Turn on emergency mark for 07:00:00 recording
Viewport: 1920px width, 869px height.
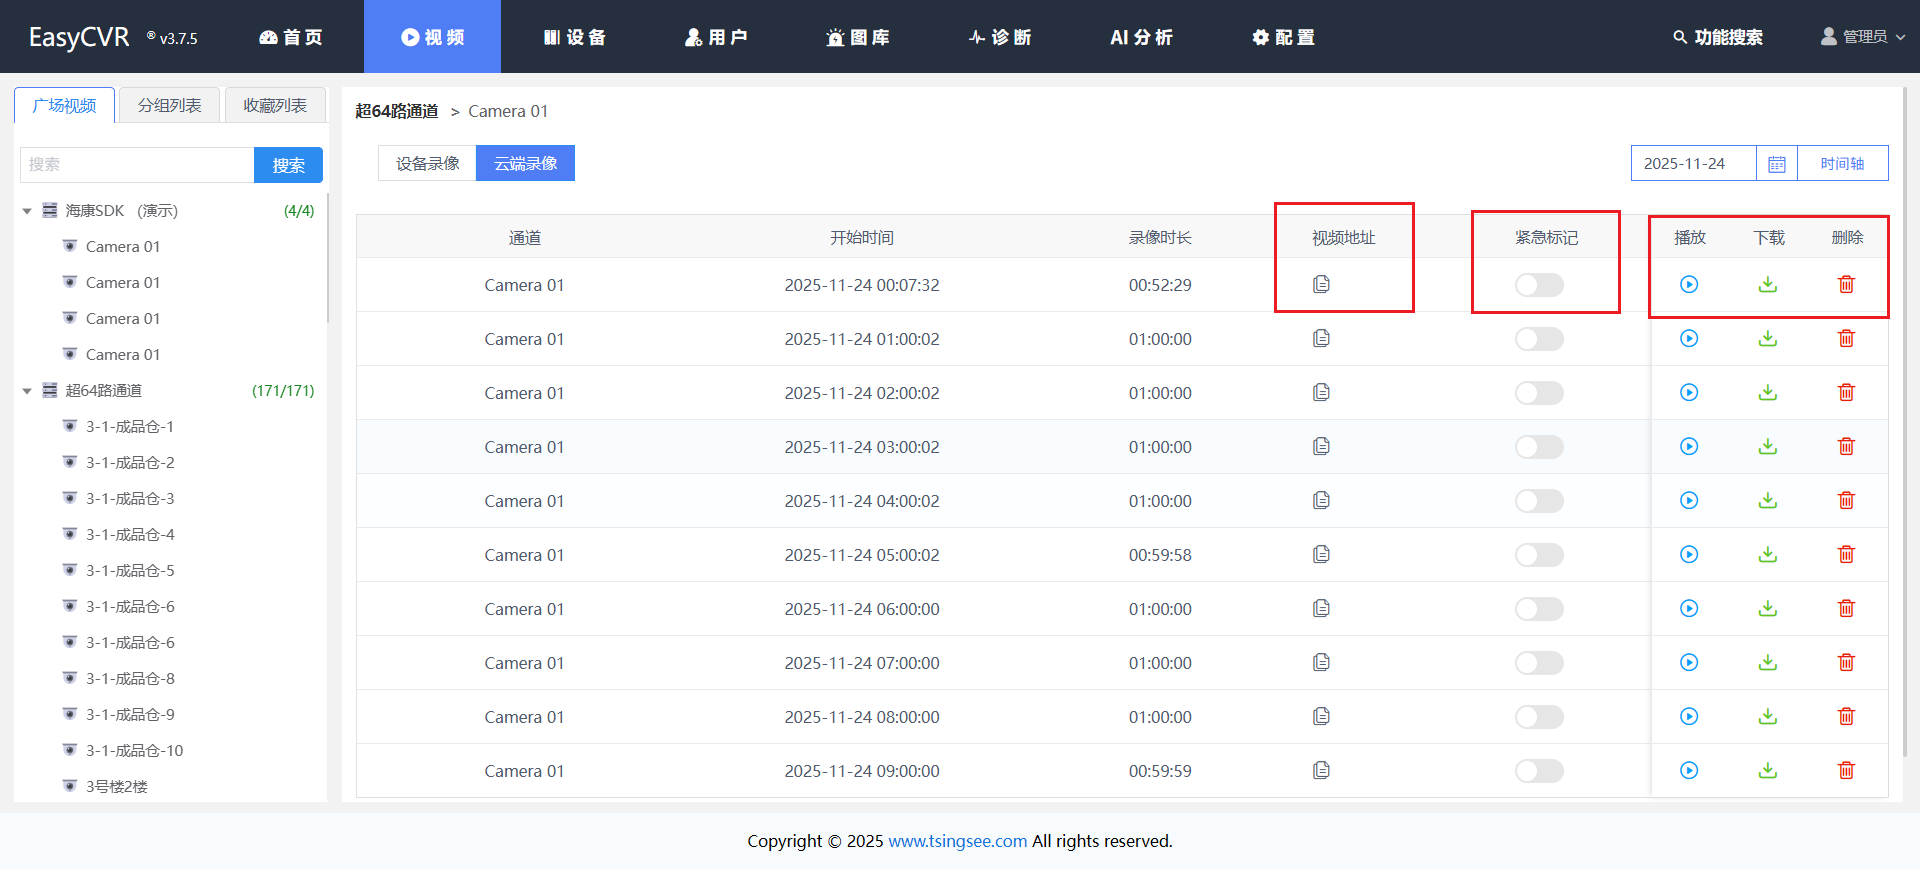point(1538,663)
